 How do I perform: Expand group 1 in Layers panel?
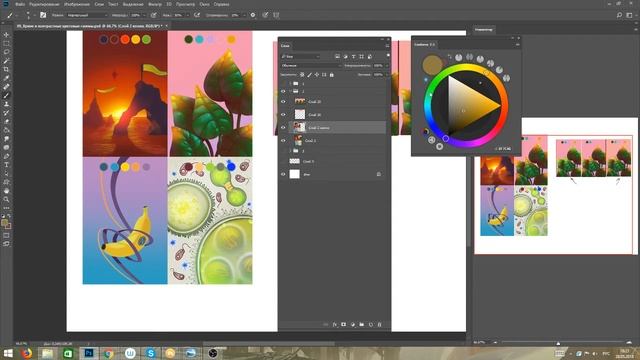pyautogui.click(x=290, y=84)
